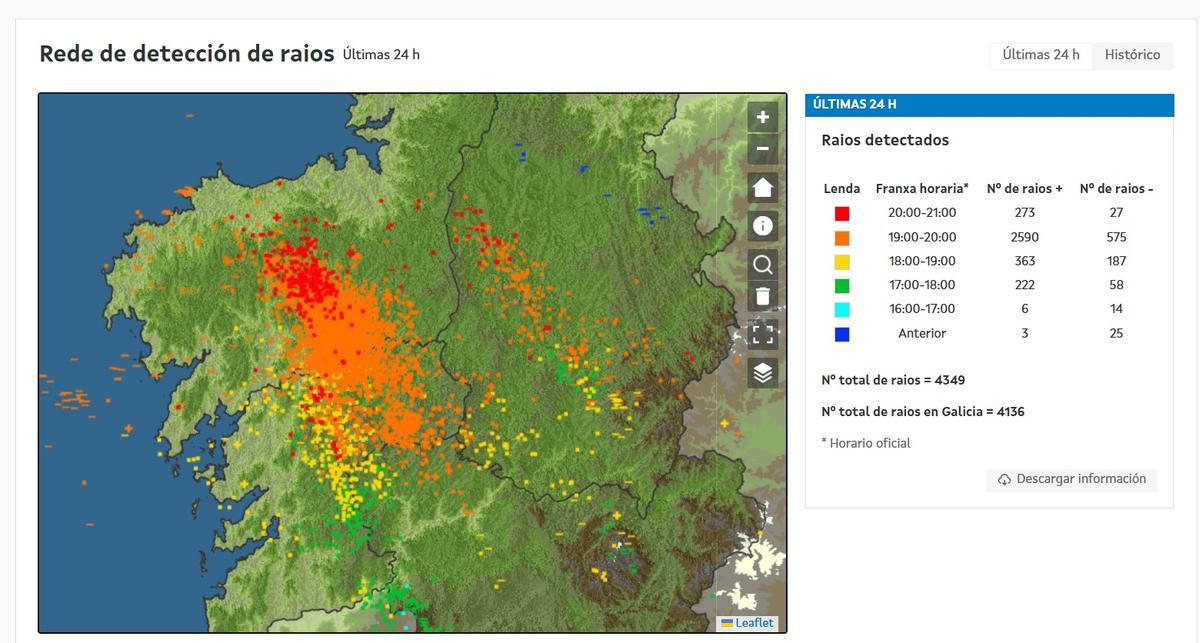
Task: Click the 363 positive rays value
Action: 1025,261
